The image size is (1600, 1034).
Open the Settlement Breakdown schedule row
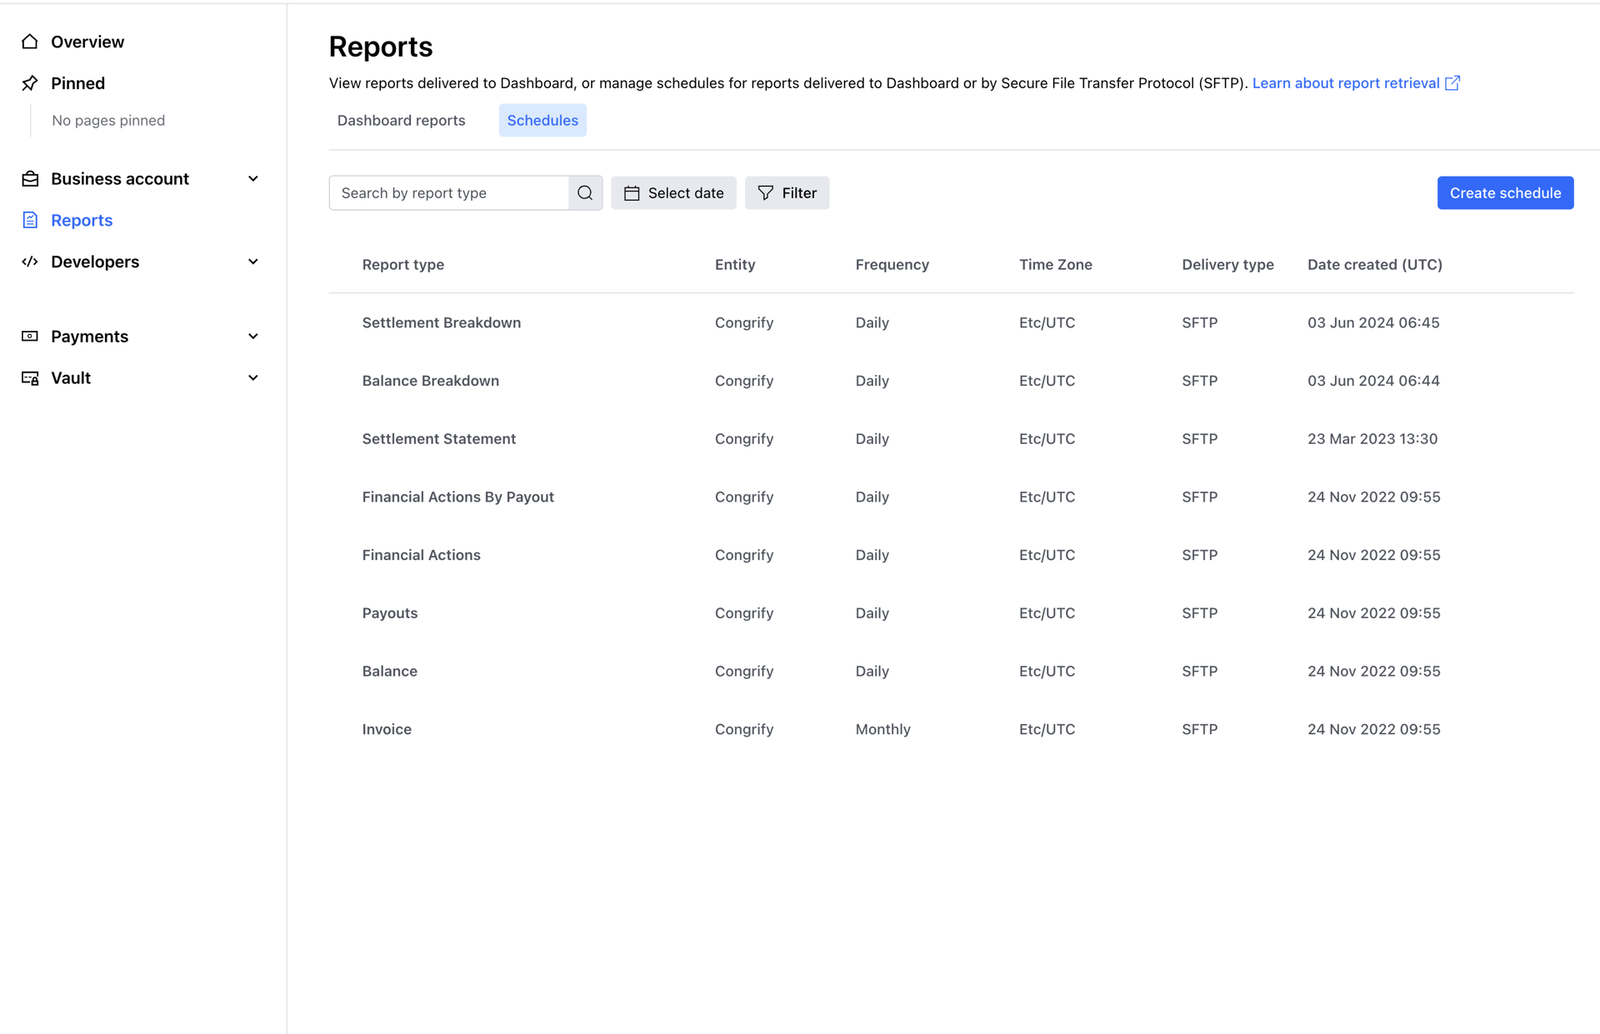point(951,323)
